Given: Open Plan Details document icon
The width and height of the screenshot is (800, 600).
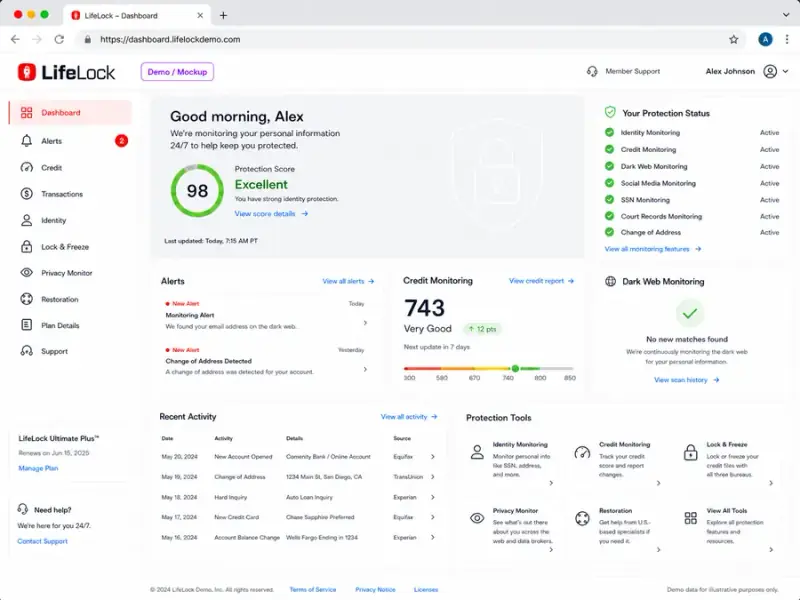Looking at the screenshot, I should pyautogui.click(x=27, y=325).
